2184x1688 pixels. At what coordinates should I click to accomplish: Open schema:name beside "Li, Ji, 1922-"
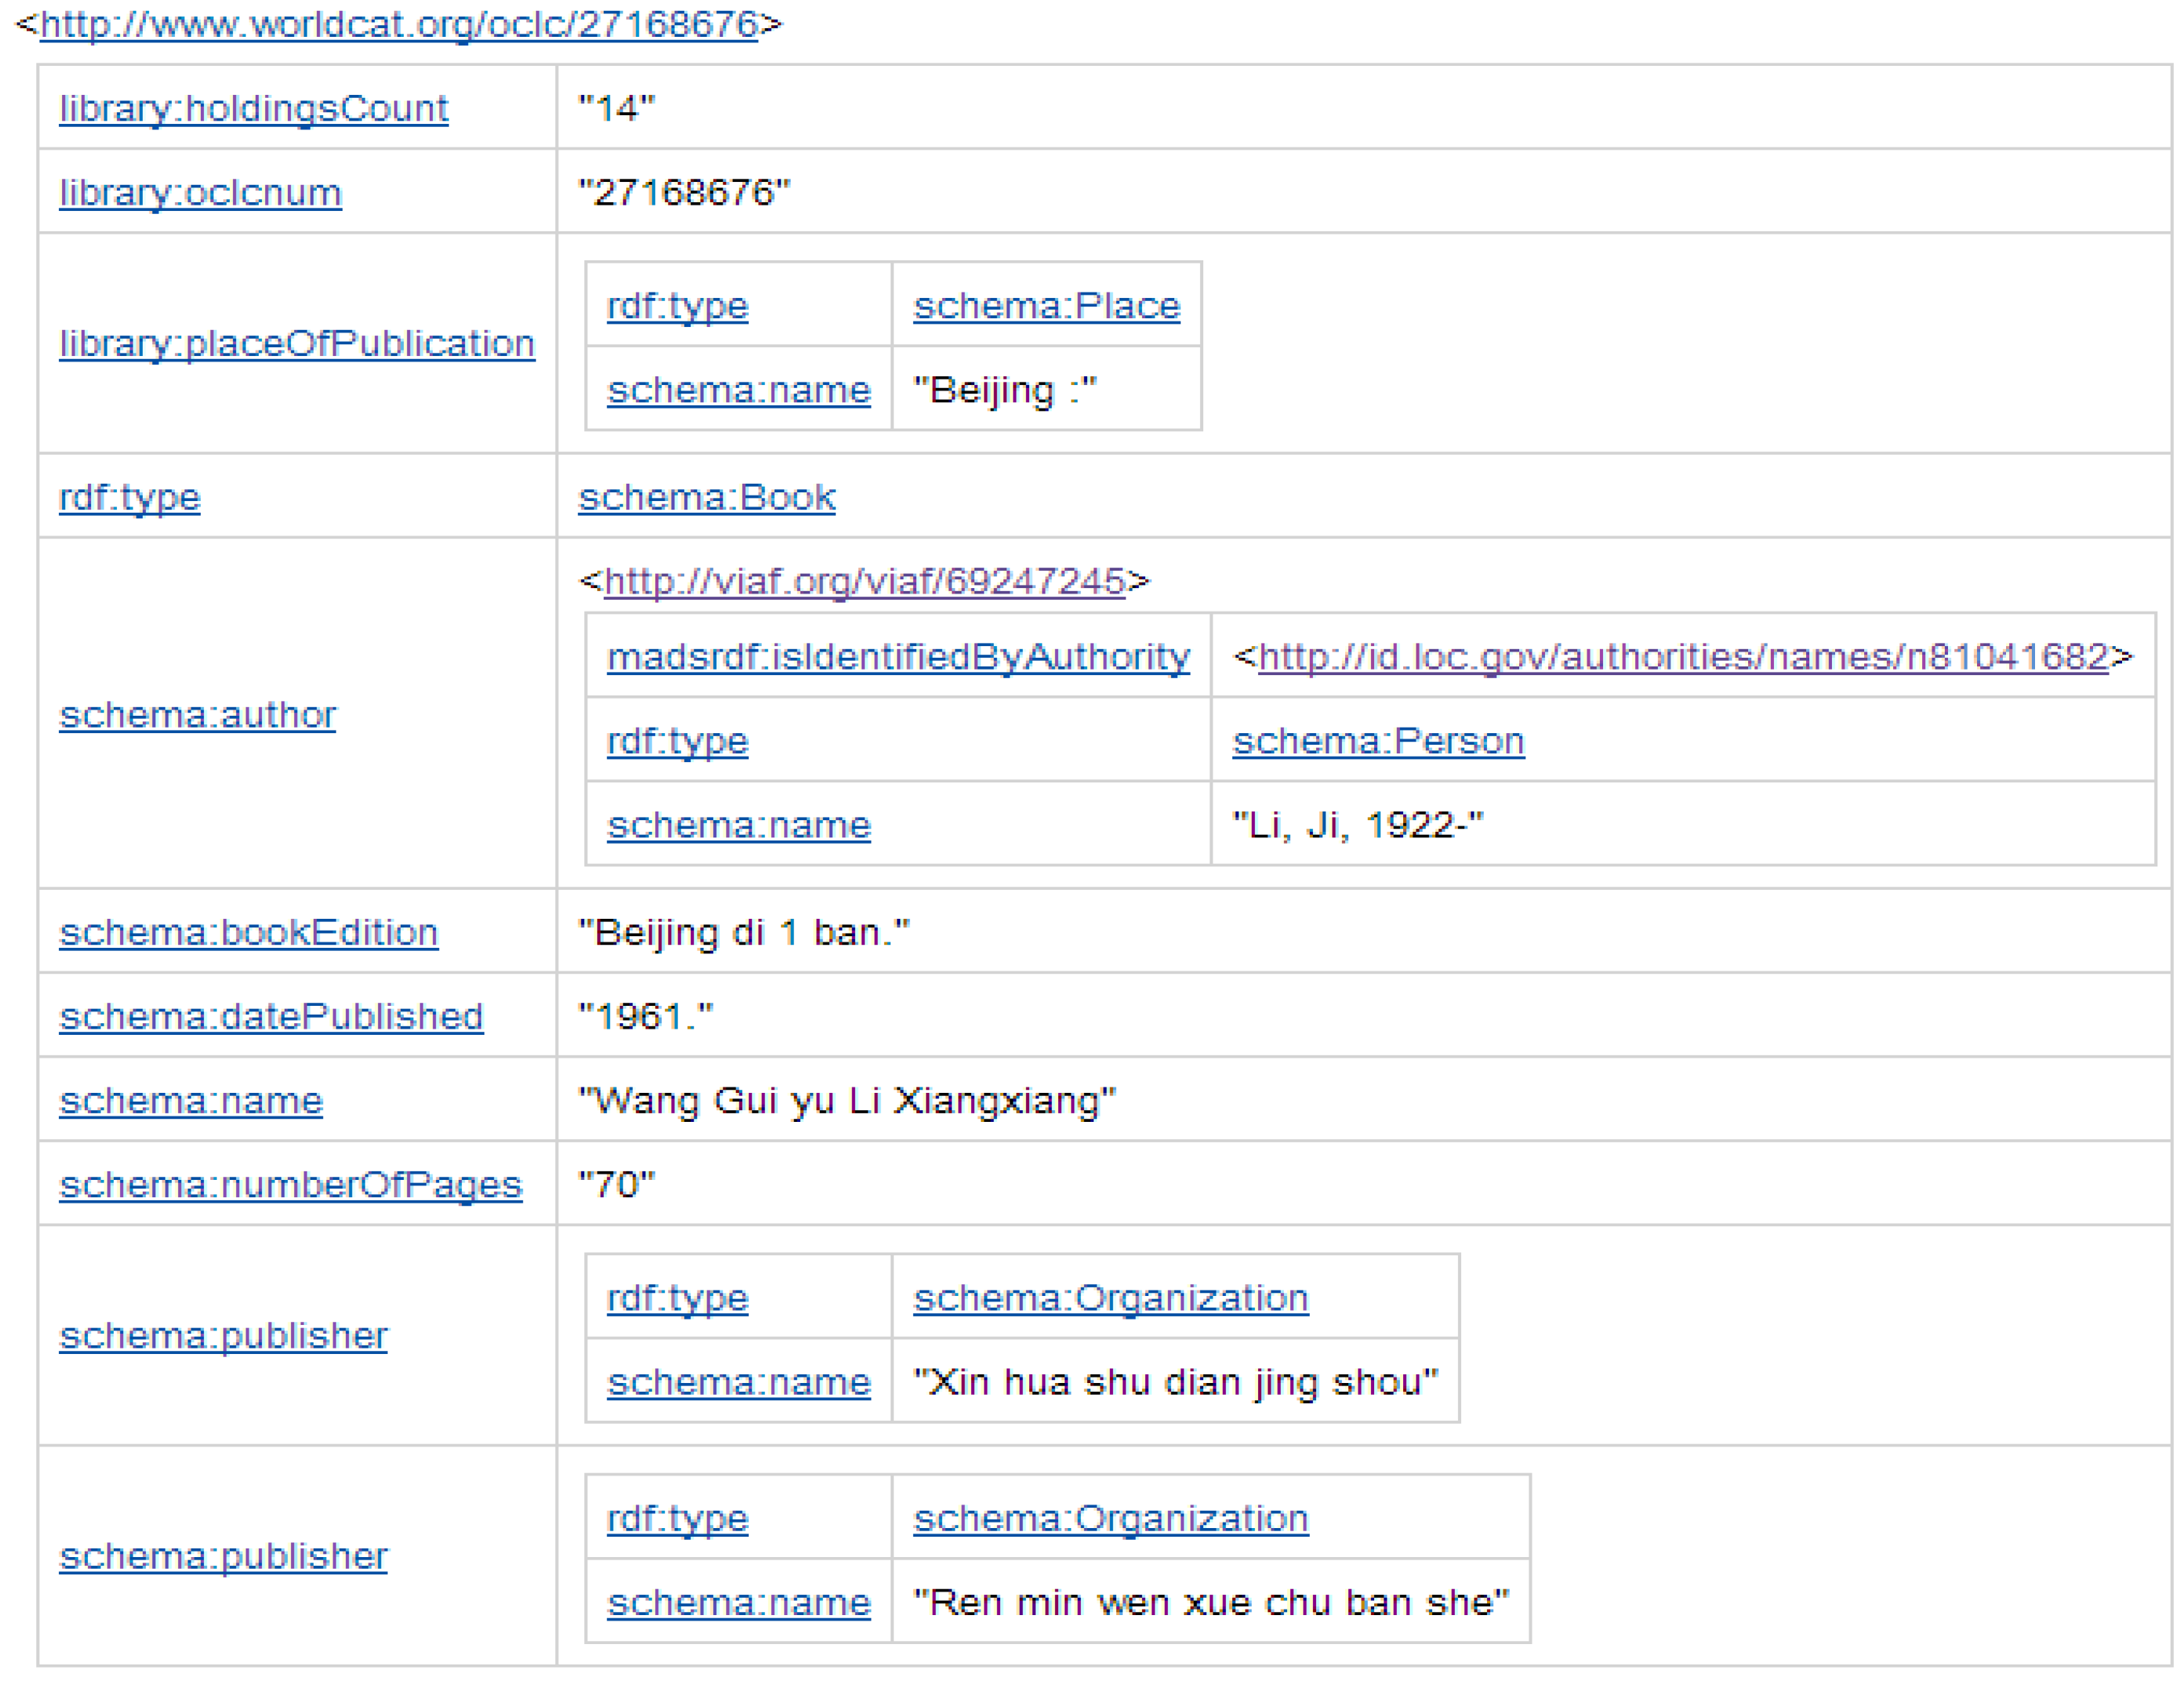(x=739, y=825)
